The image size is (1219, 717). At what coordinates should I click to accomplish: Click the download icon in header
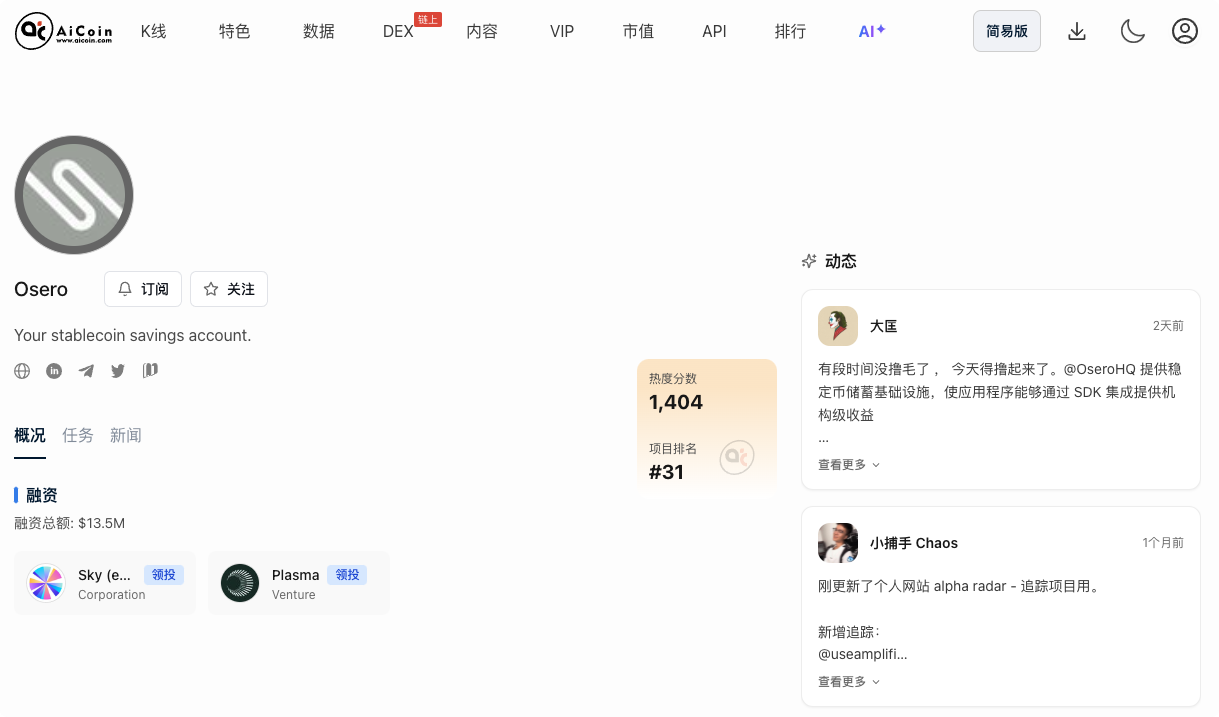click(x=1077, y=31)
